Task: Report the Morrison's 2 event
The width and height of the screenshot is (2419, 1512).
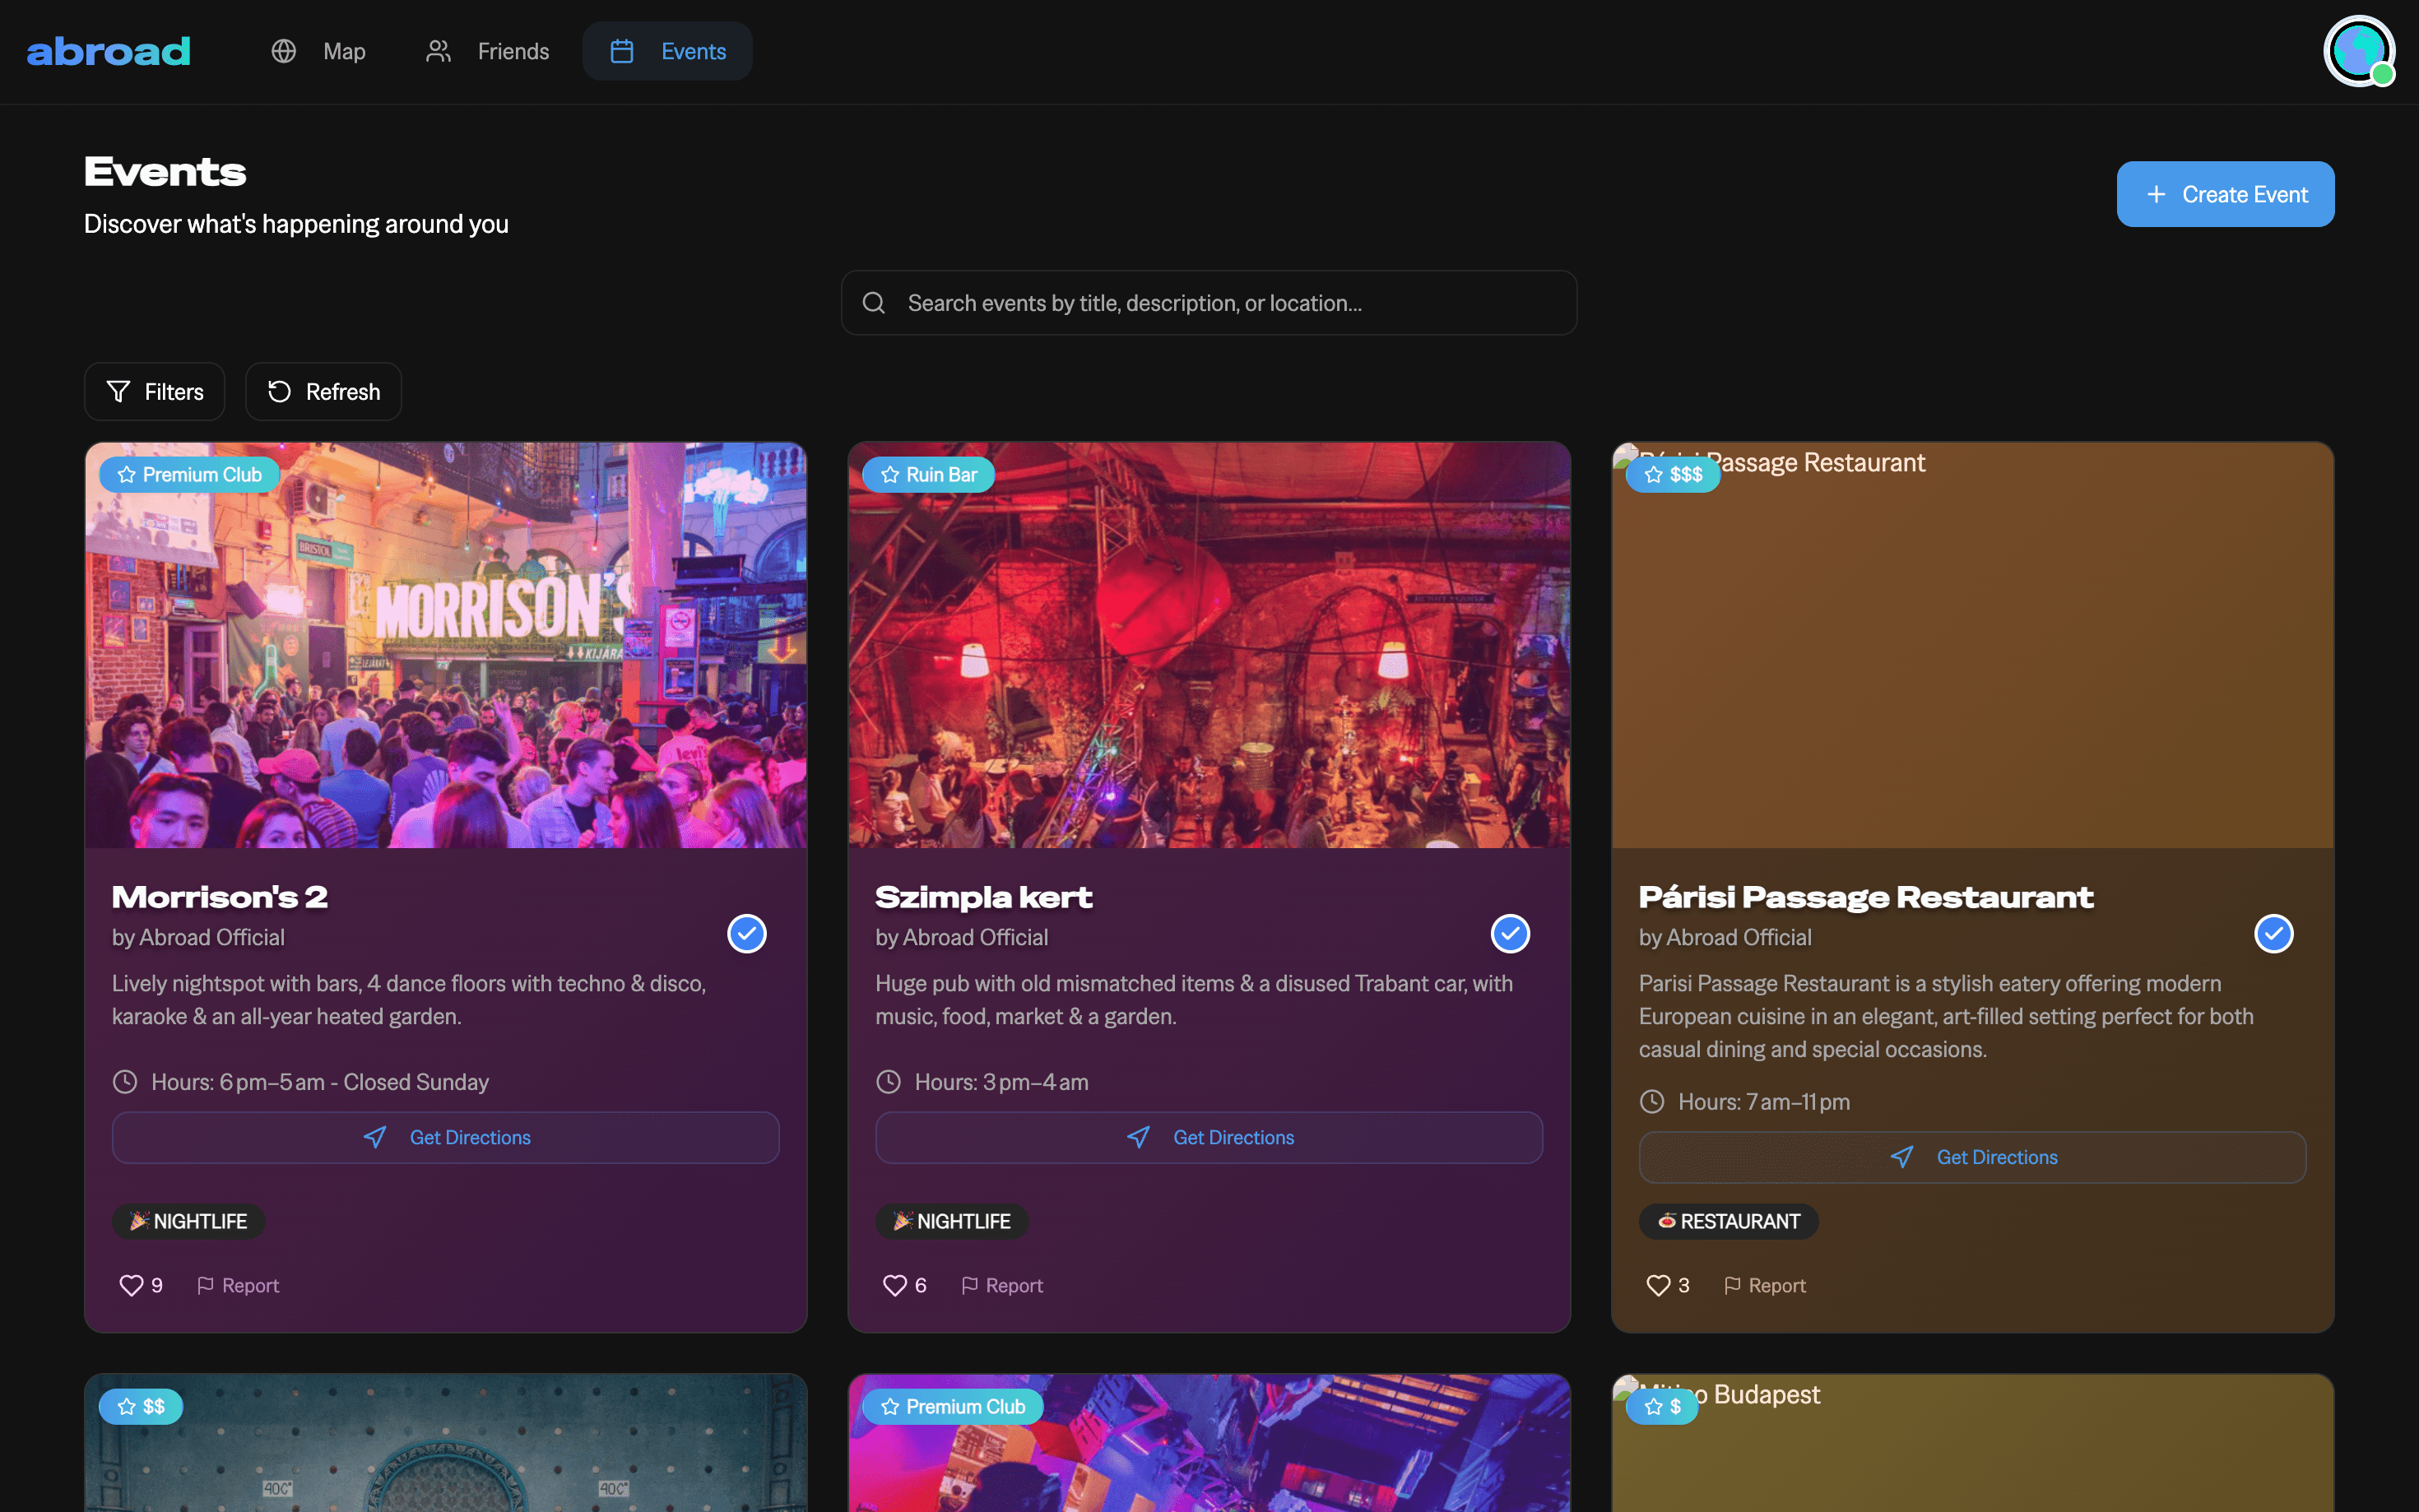Action: coord(238,1285)
